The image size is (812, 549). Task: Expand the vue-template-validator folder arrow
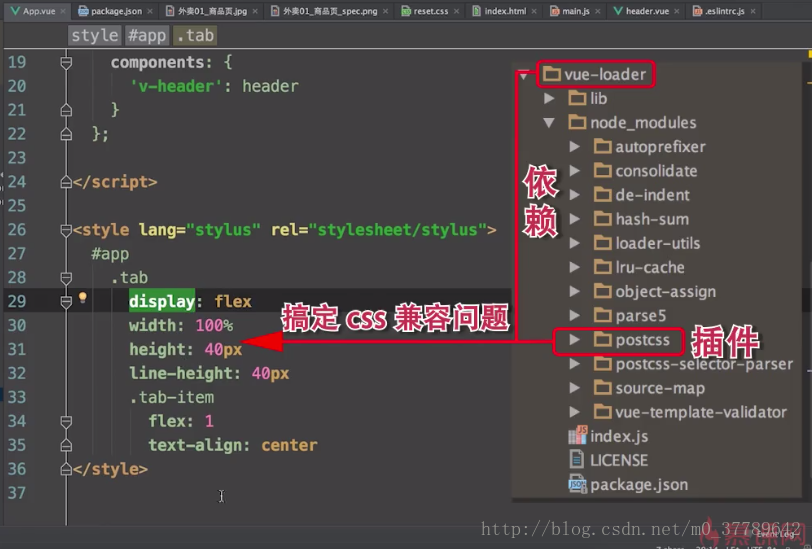(574, 412)
